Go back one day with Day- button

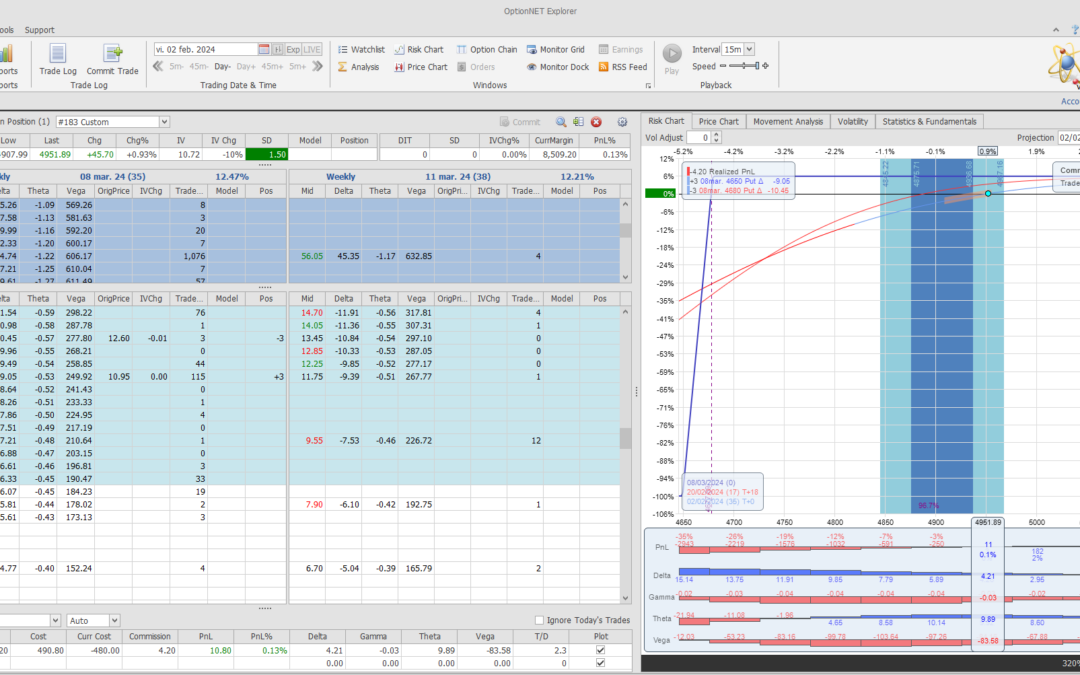222,66
